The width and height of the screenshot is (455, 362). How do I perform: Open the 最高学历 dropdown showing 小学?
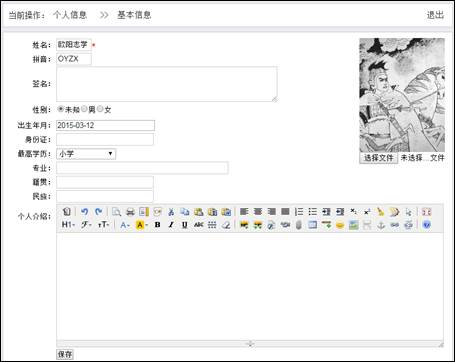86,154
